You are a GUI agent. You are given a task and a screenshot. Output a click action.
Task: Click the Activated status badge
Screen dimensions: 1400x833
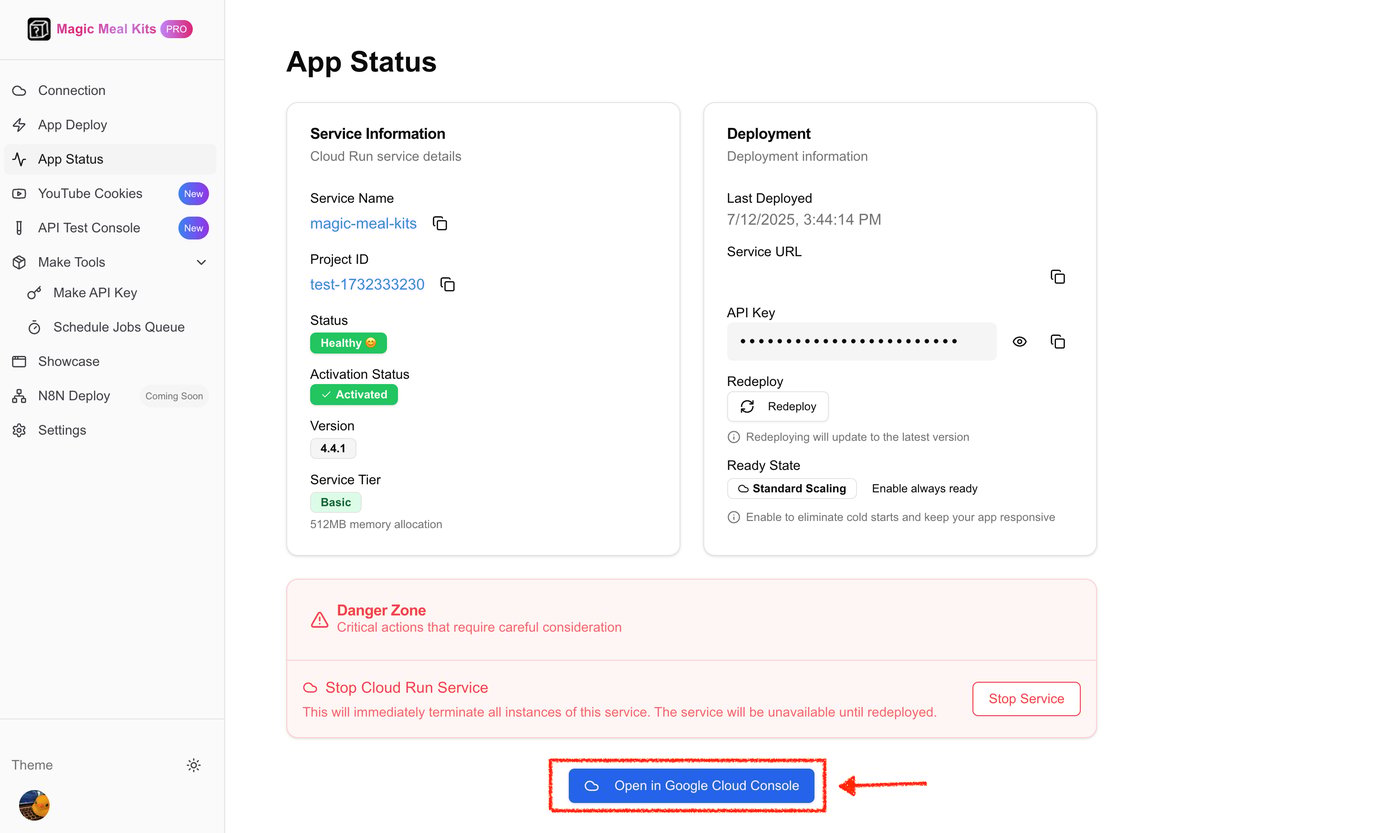pyautogui.click(x=354, y=395)
